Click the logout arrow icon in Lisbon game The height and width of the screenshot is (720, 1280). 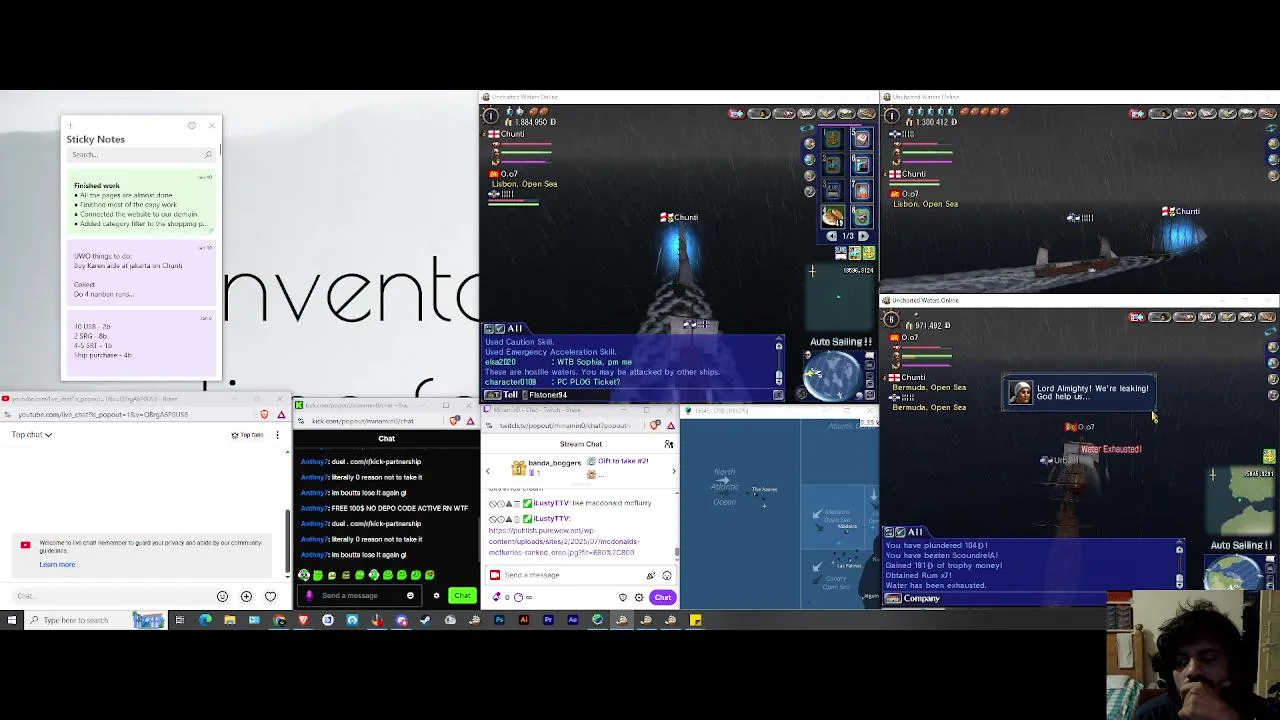pos(736,114)
